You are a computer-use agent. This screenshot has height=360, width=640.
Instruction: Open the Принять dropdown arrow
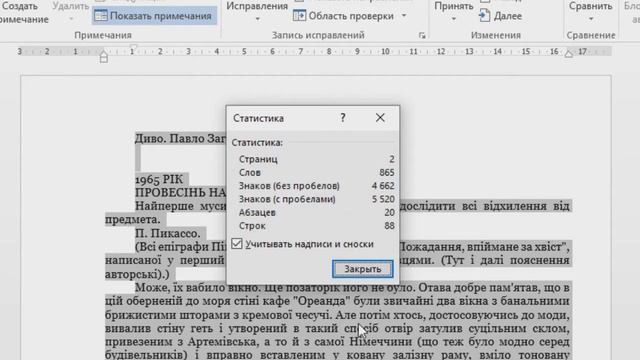pyautogui.click(x=453, y=19)
